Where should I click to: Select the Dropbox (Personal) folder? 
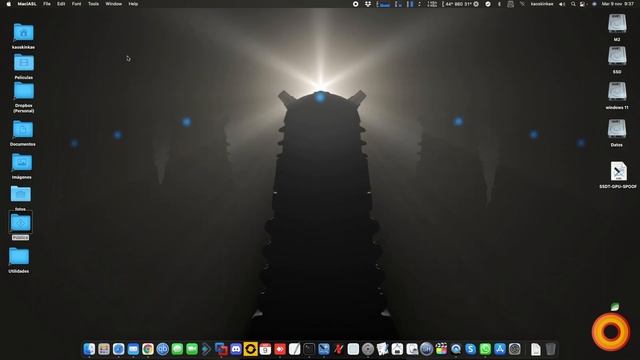[24, 91]
